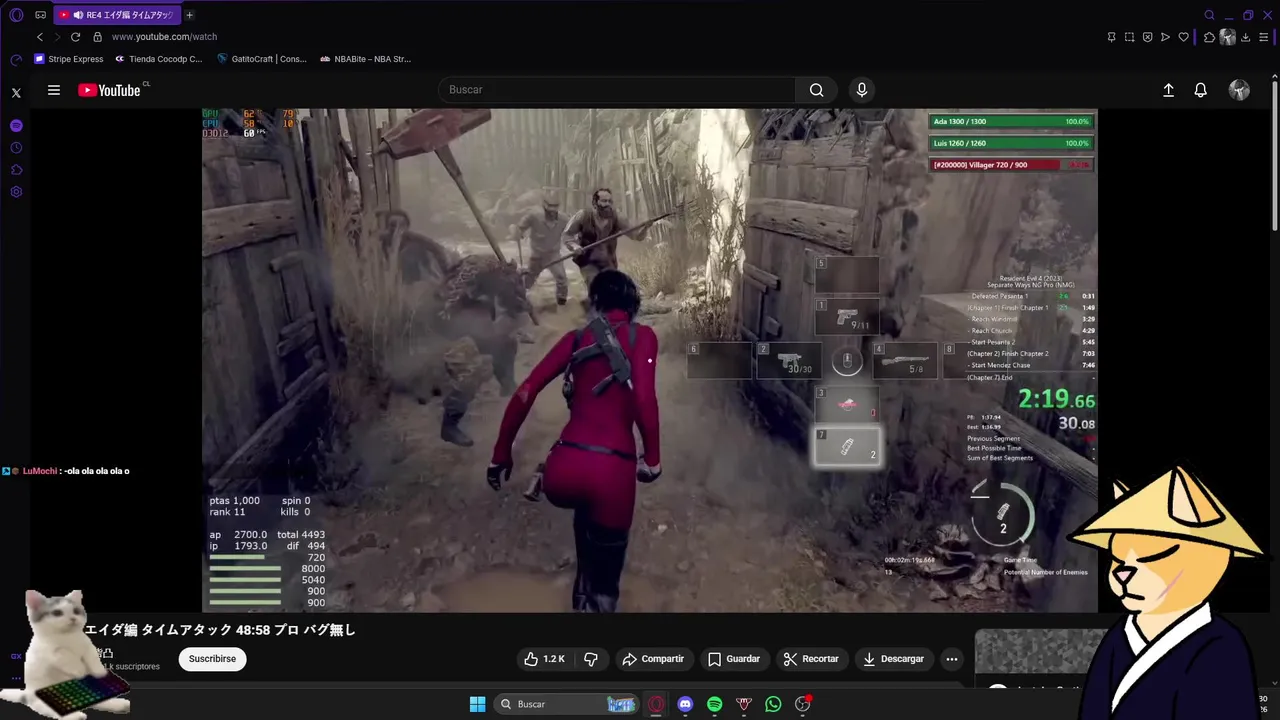The width and height of the screenshot is (1280, 720).
Task: Open Discord from taskbar
Action: point(685,704)
